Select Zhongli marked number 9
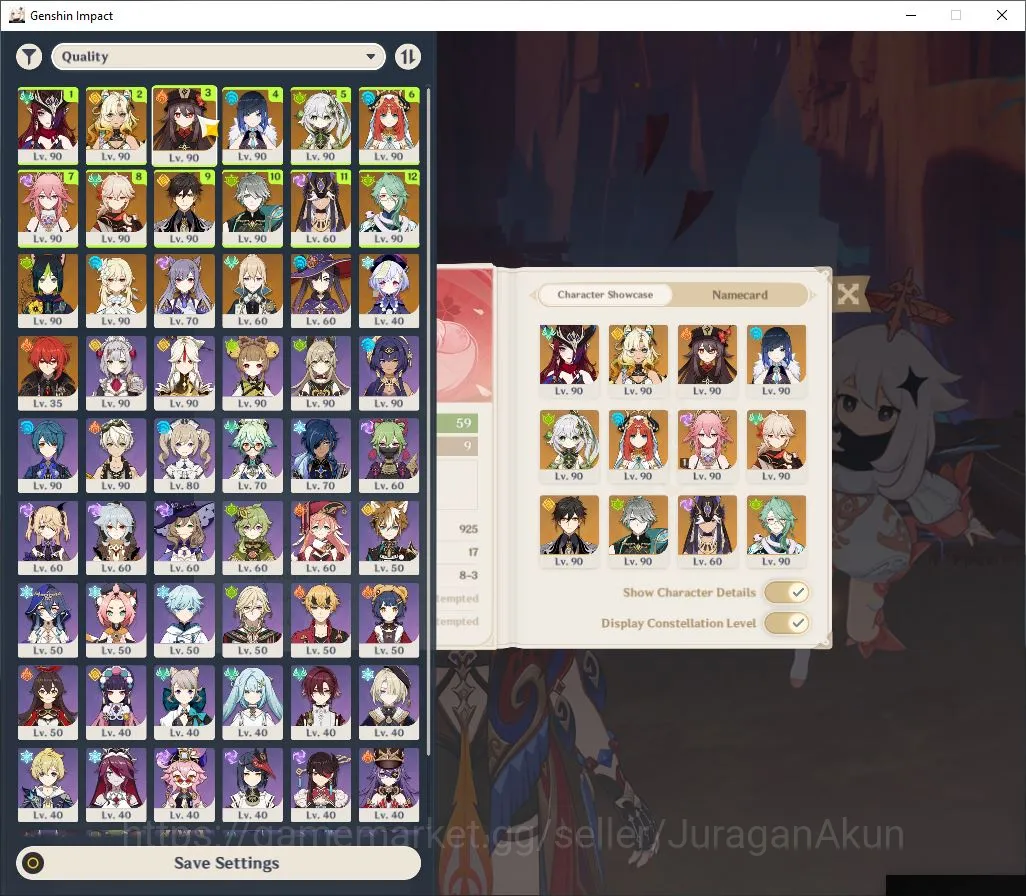The width and height of the screenshot is (1026, 896). pos(185,208)
